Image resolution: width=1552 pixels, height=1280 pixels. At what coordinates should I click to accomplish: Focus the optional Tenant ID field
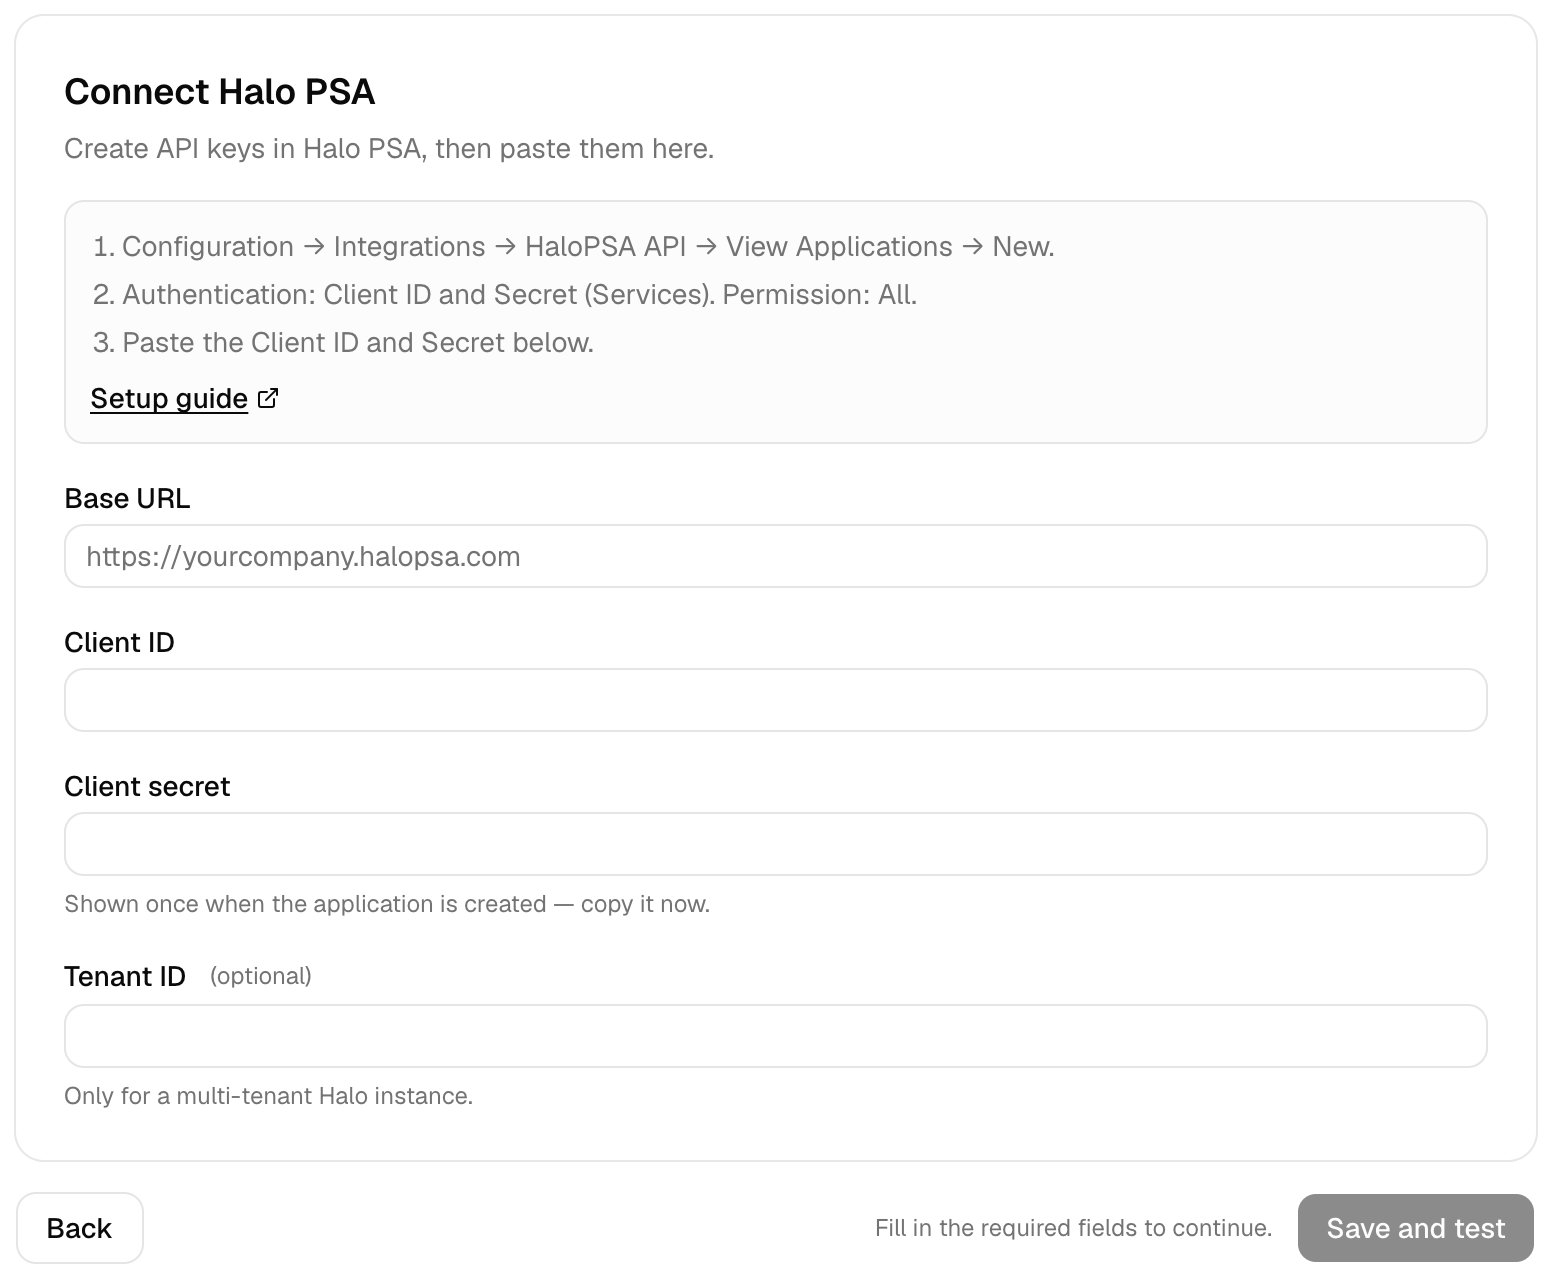click(775, 1036)
